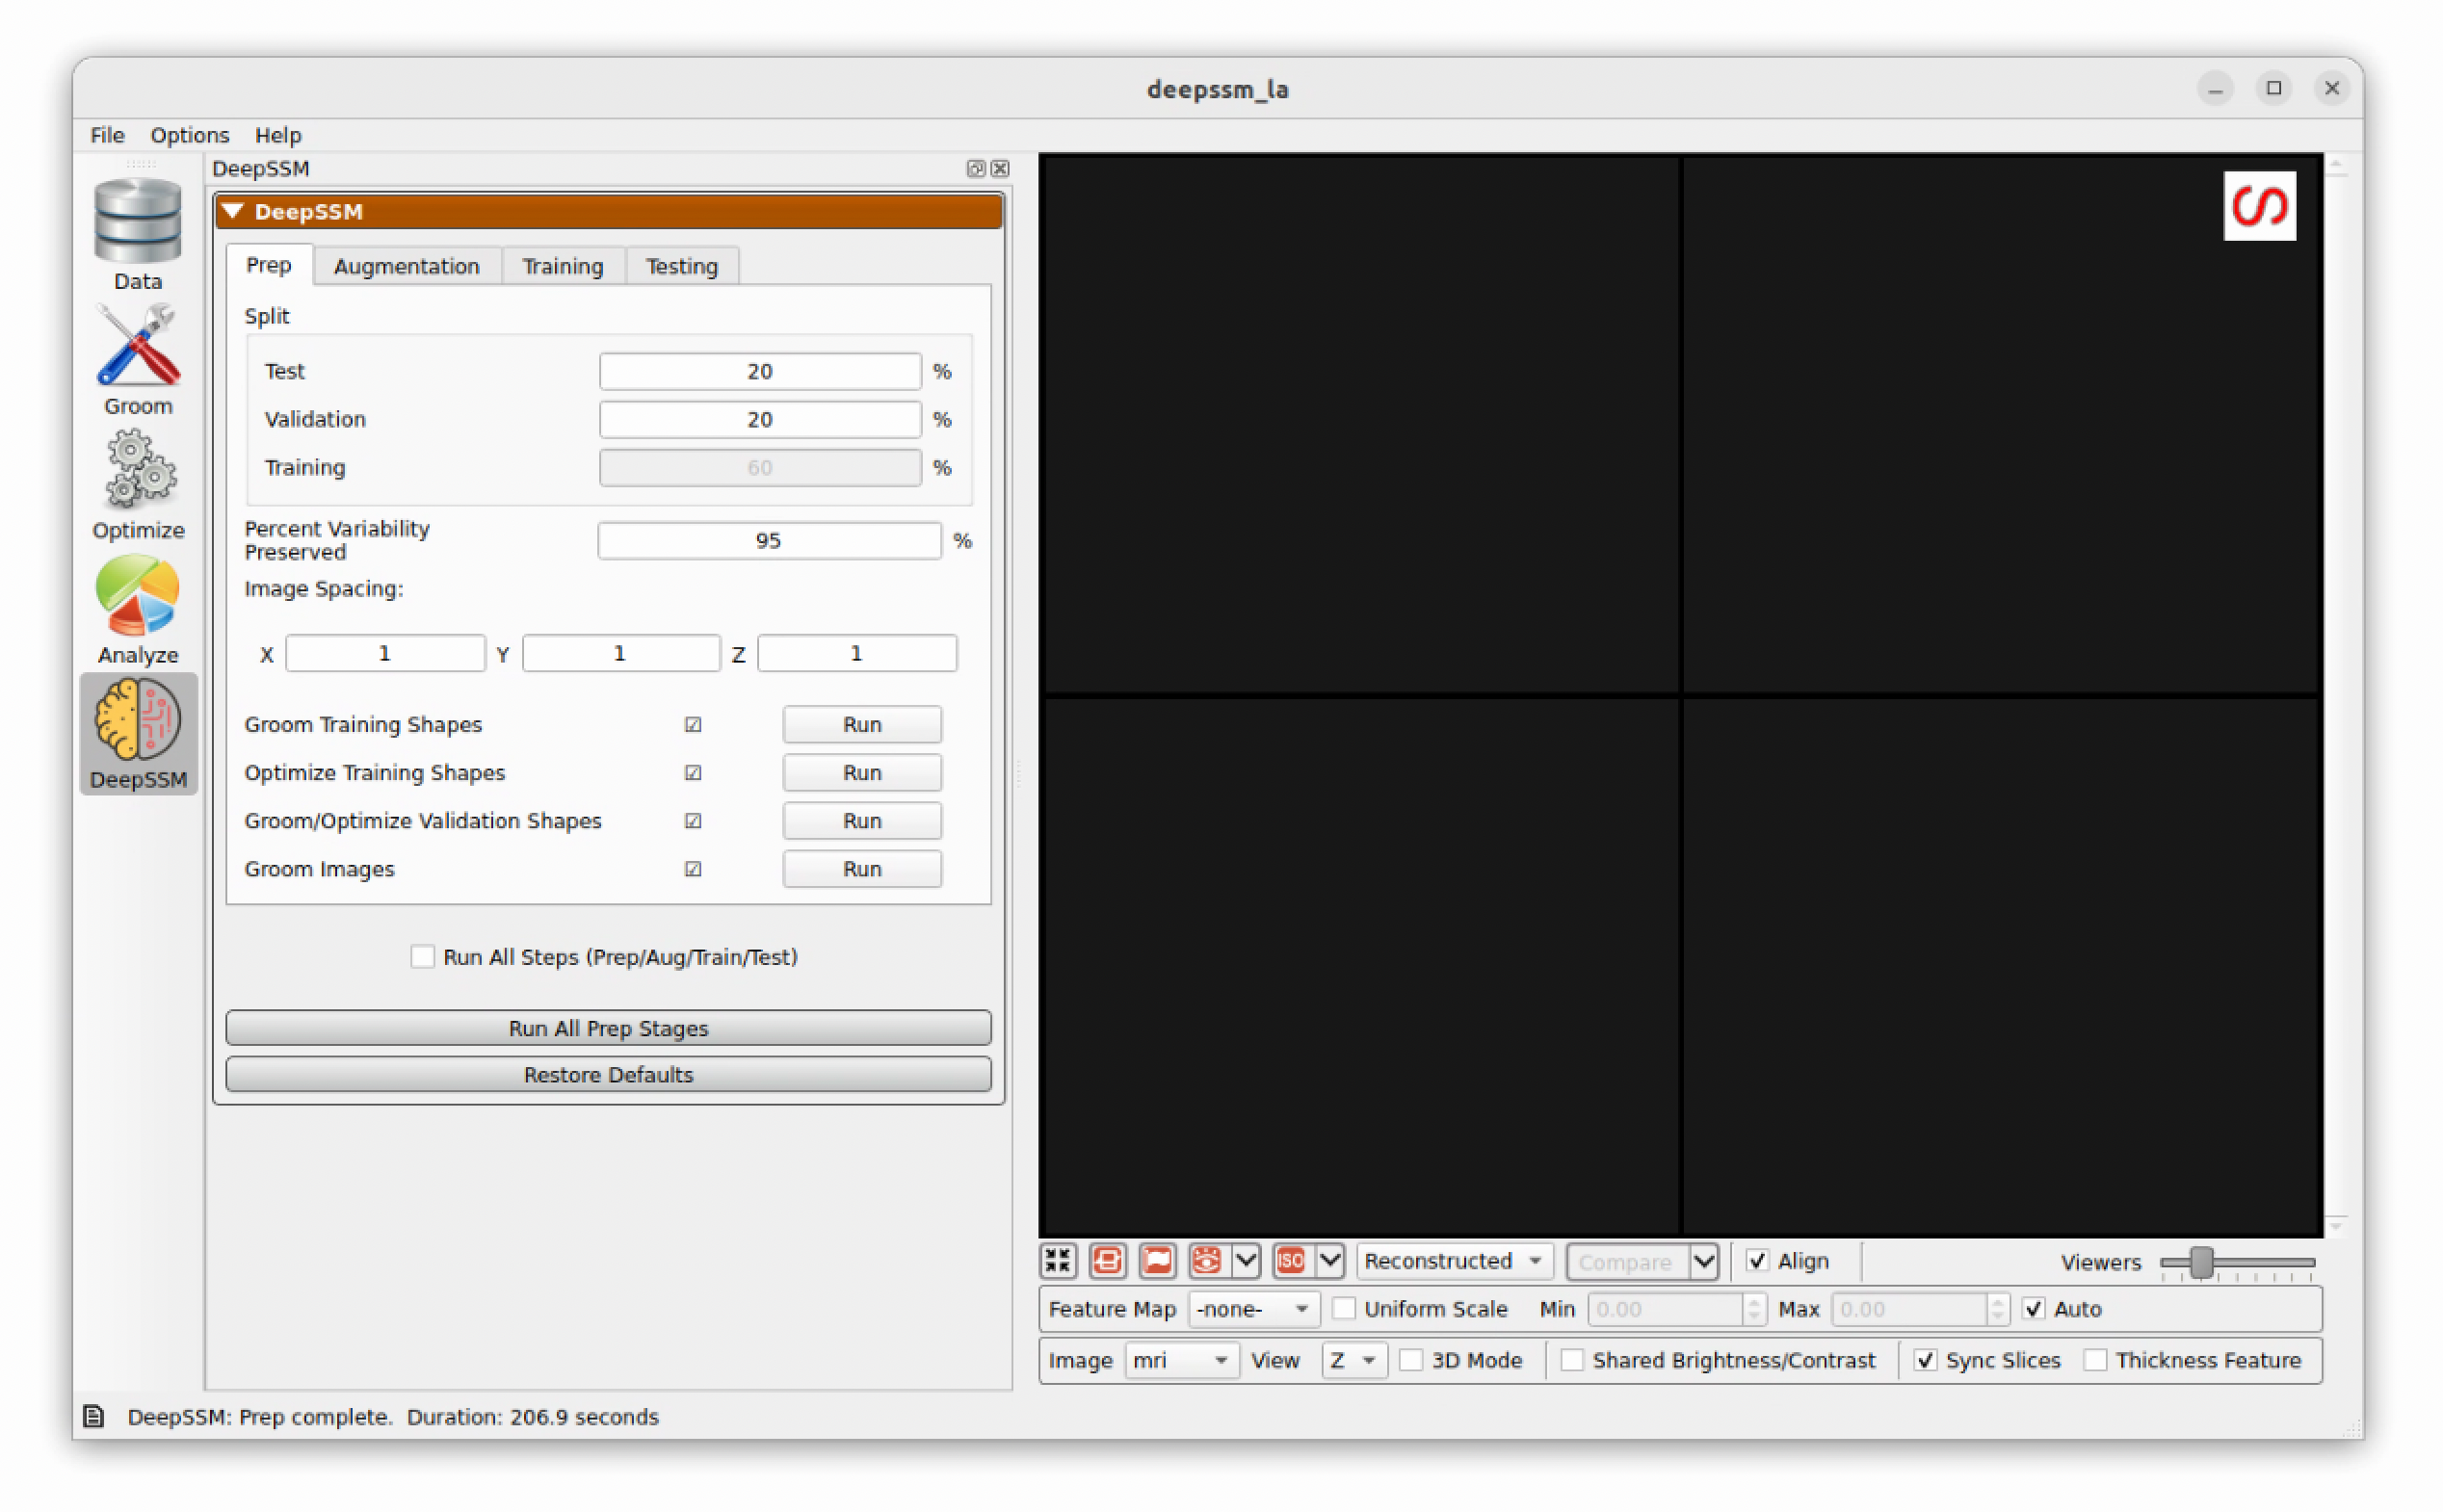
Task: Click the Percent Variability Preserved field
Action: (x=769, y=541)
